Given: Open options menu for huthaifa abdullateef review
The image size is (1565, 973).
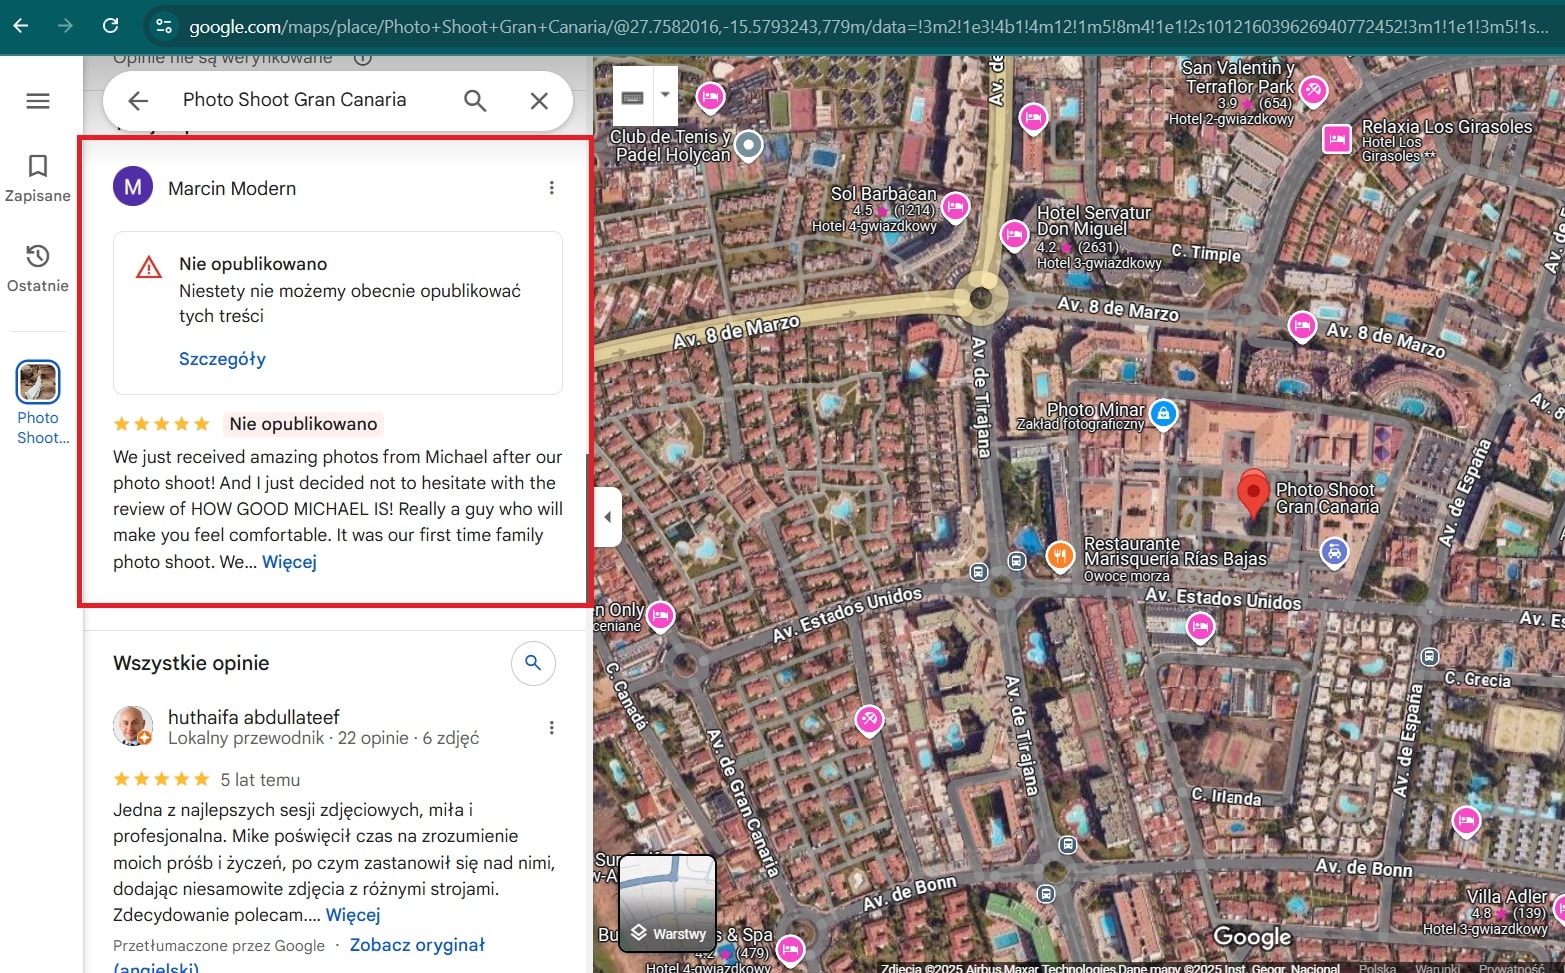Looking at the screenshot, I should (x=551, y=728).
